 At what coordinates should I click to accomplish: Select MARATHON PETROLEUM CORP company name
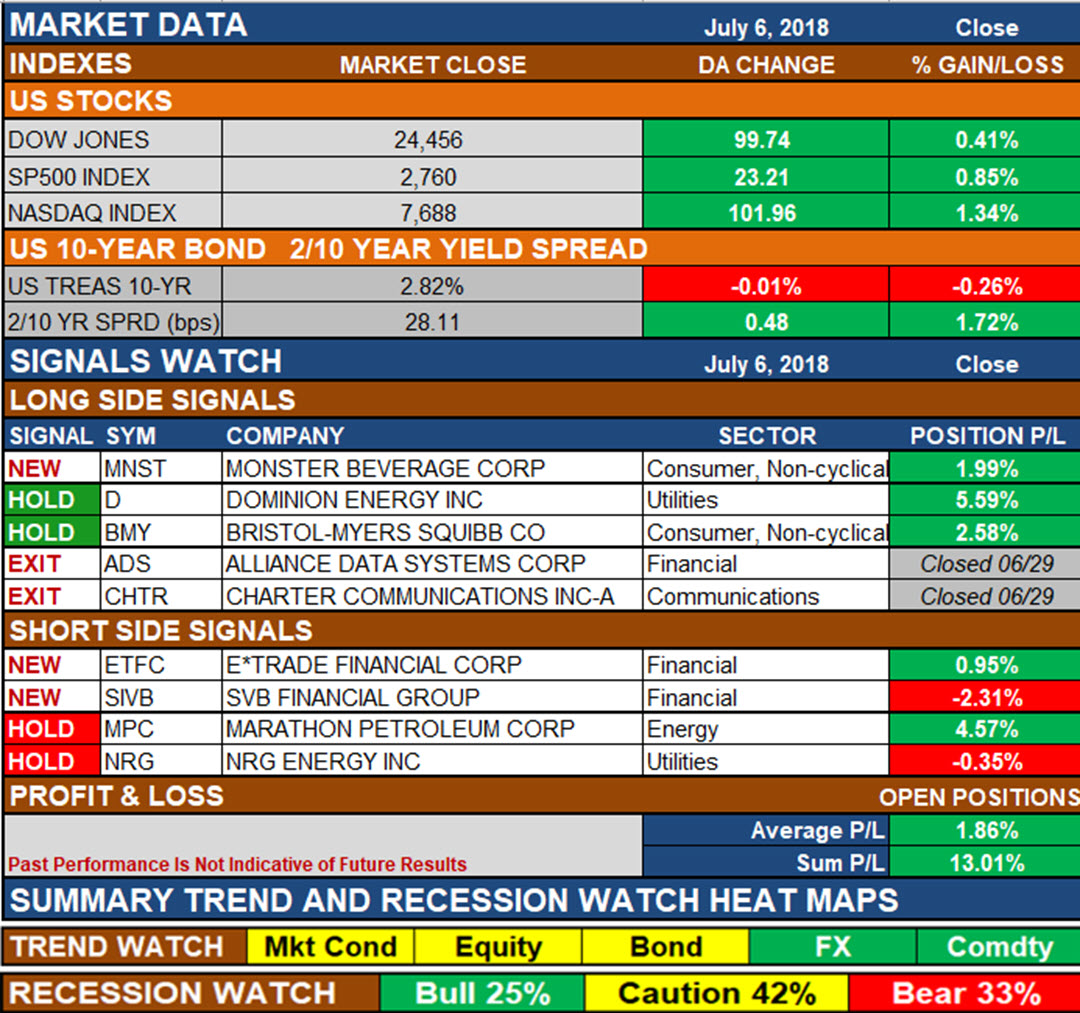[399, 729]
